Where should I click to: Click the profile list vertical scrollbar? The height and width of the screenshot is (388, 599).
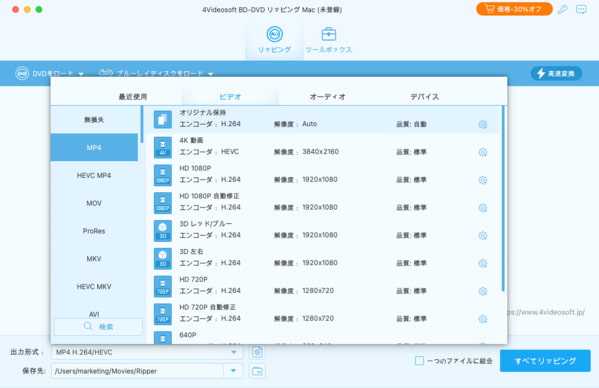(x=503, y=199)
